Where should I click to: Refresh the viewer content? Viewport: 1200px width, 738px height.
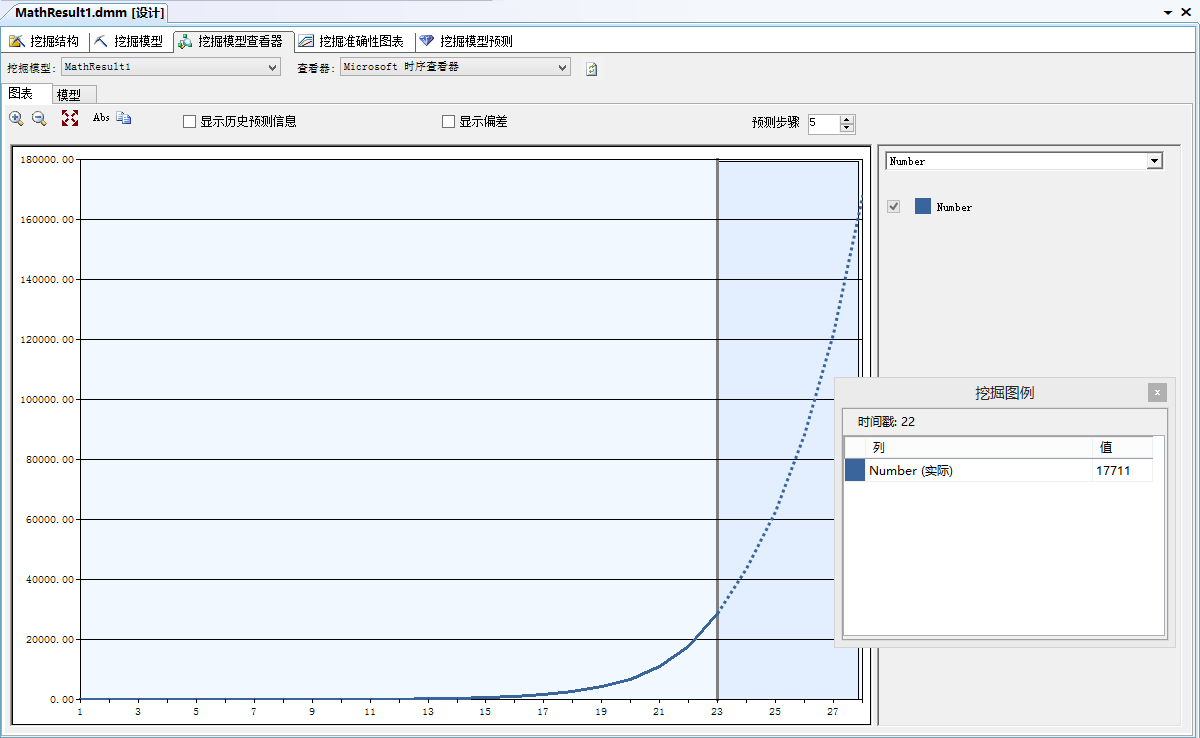coord(591,69)
